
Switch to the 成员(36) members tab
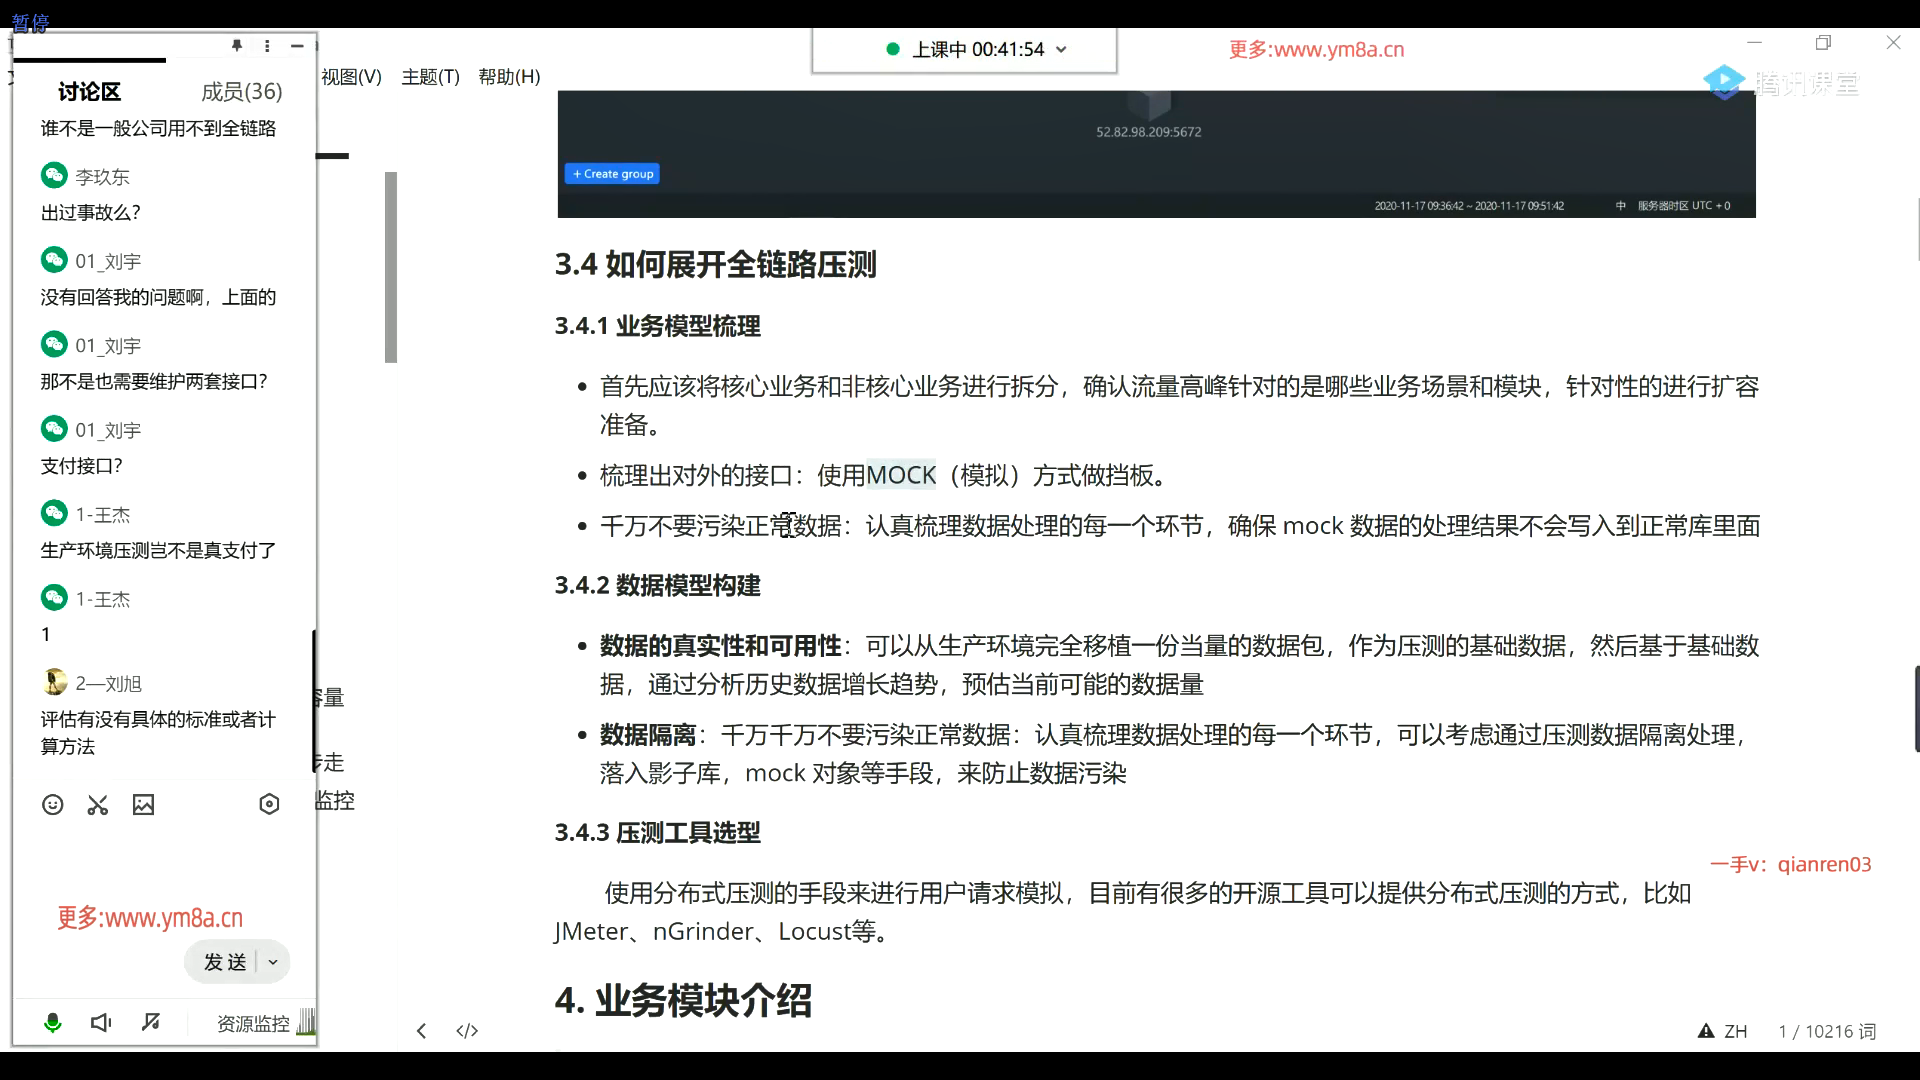(241, 92)
